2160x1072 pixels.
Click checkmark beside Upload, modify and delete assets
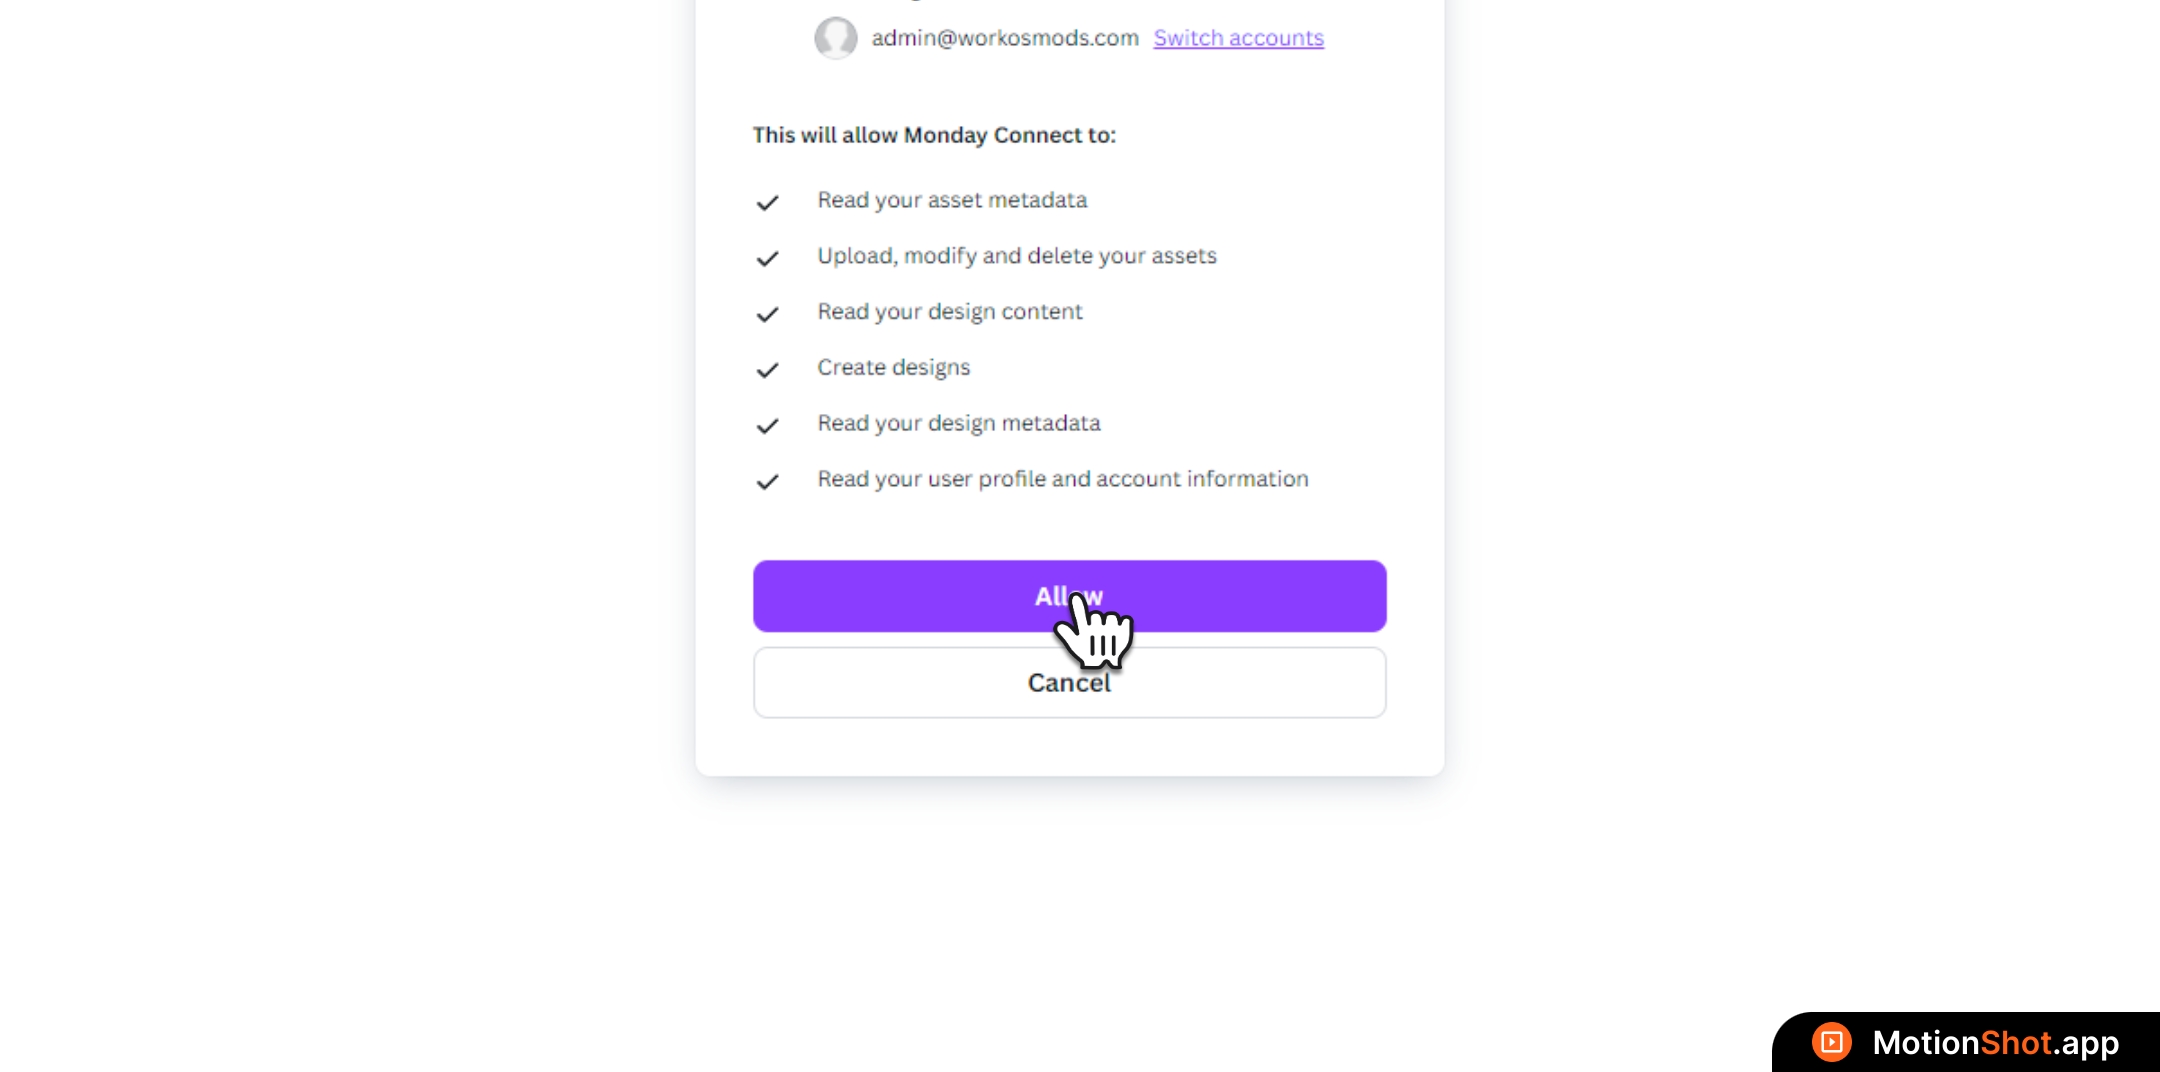pos(767,259)
